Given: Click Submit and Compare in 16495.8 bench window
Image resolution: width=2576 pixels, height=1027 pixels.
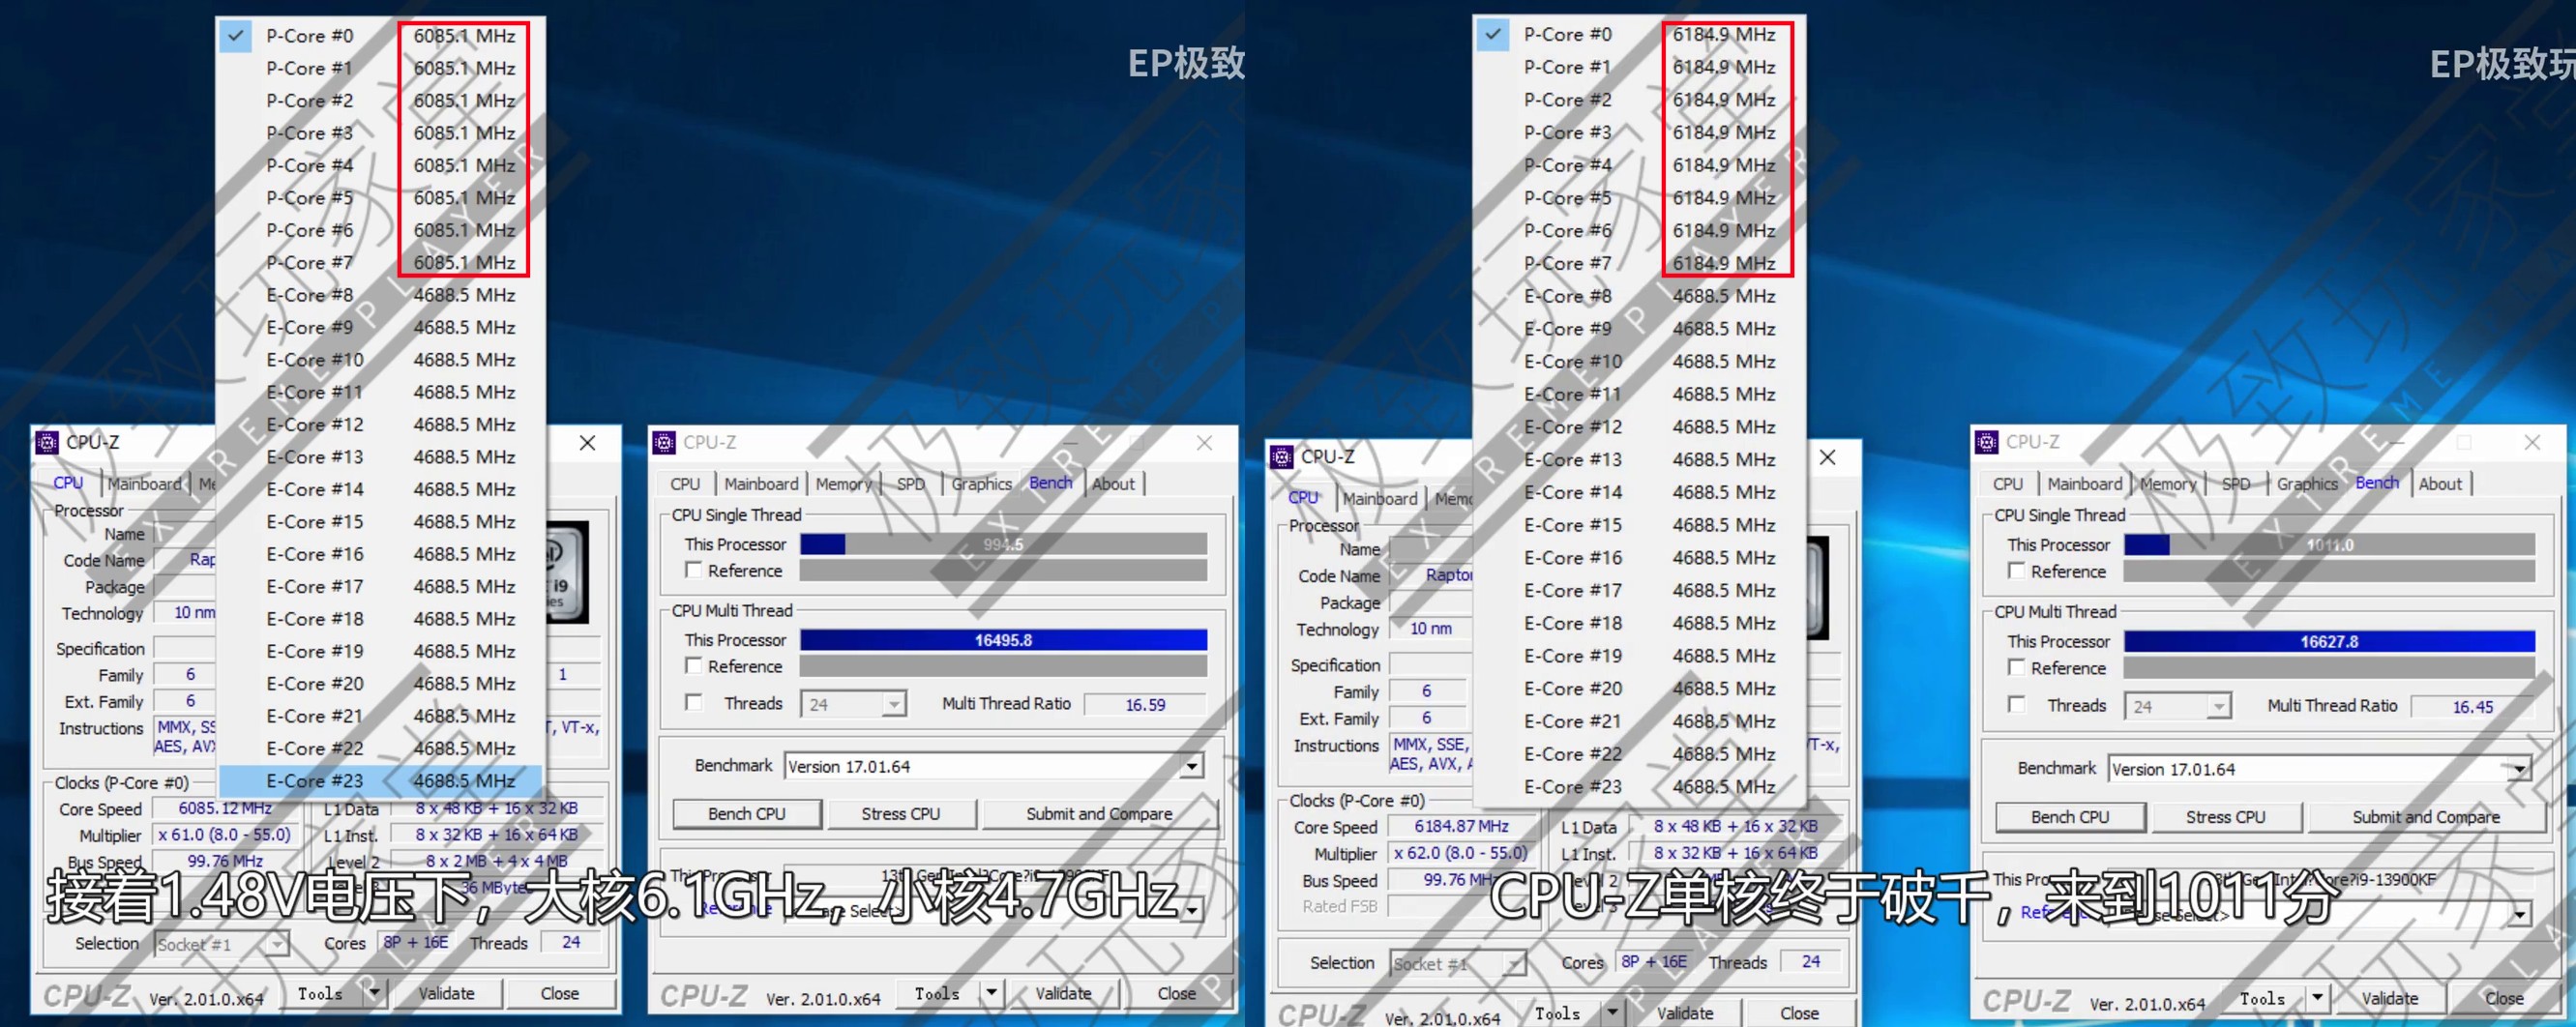Looking at the screenshot, I should (1099, 814).
